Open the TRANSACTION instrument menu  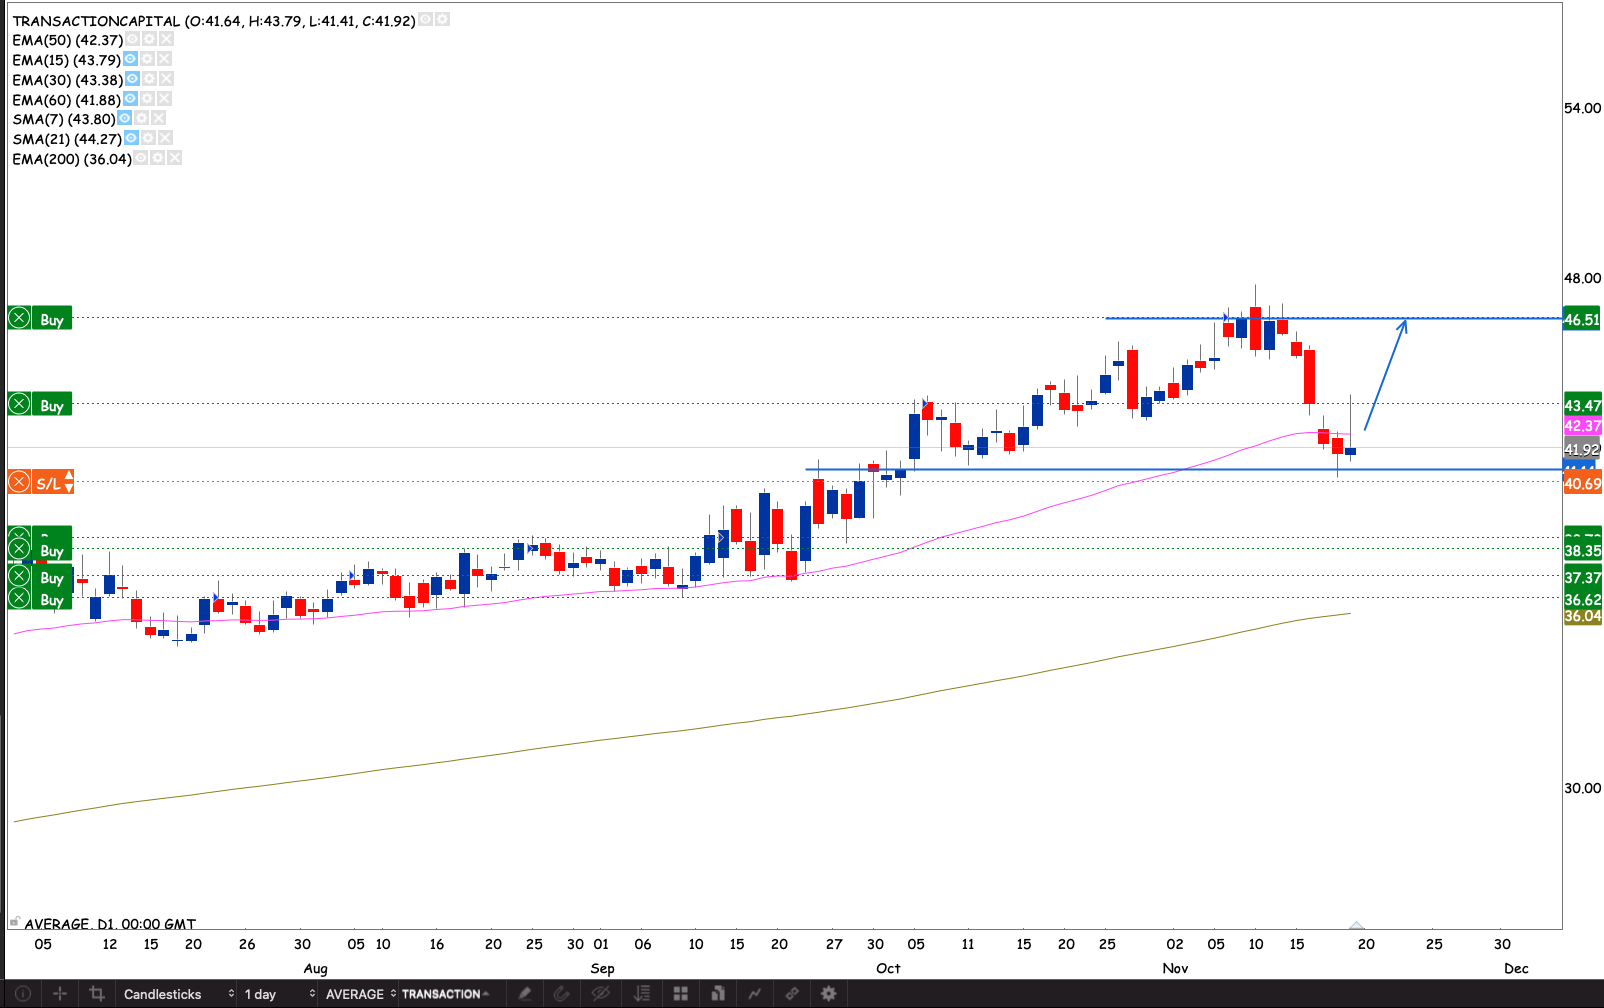[444, 993]
